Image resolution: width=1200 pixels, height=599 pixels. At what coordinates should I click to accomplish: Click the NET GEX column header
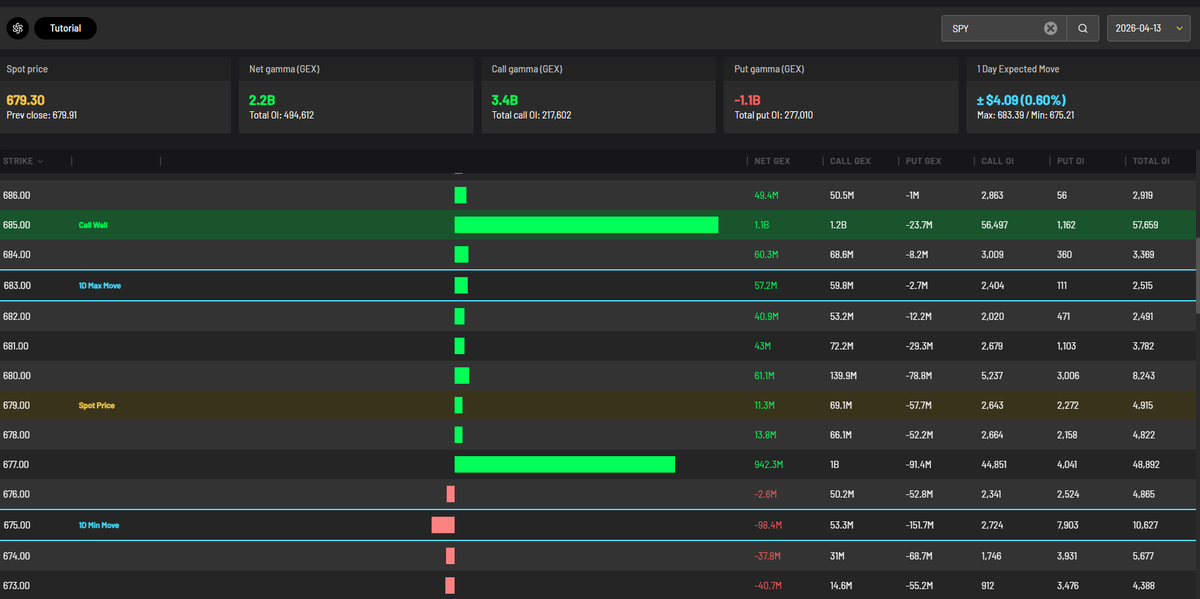point(772,161)
